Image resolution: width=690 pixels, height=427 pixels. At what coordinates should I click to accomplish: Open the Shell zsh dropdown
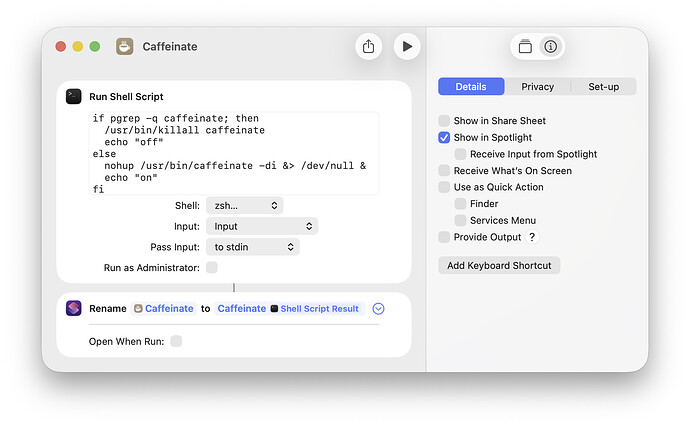point(245,205)
